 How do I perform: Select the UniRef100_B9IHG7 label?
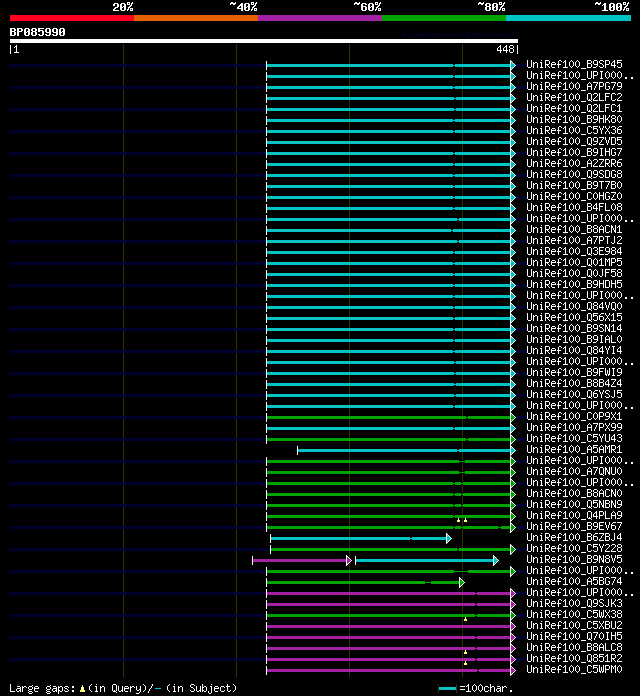(574, 152)
